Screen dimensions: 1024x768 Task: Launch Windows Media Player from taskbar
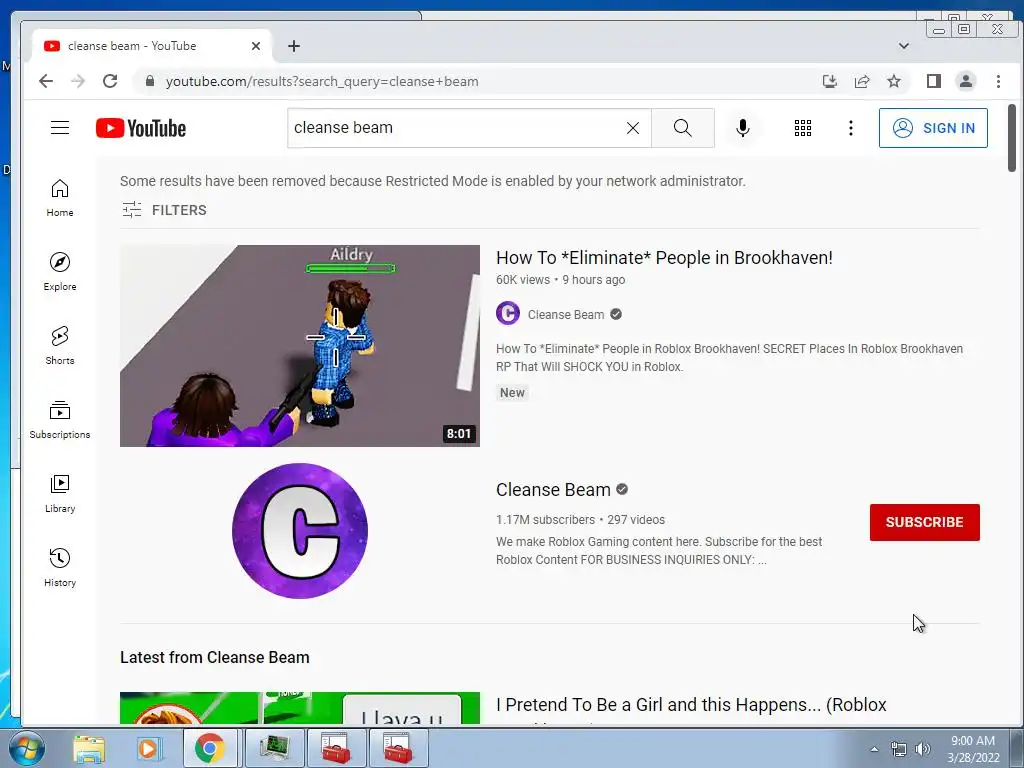148,748
